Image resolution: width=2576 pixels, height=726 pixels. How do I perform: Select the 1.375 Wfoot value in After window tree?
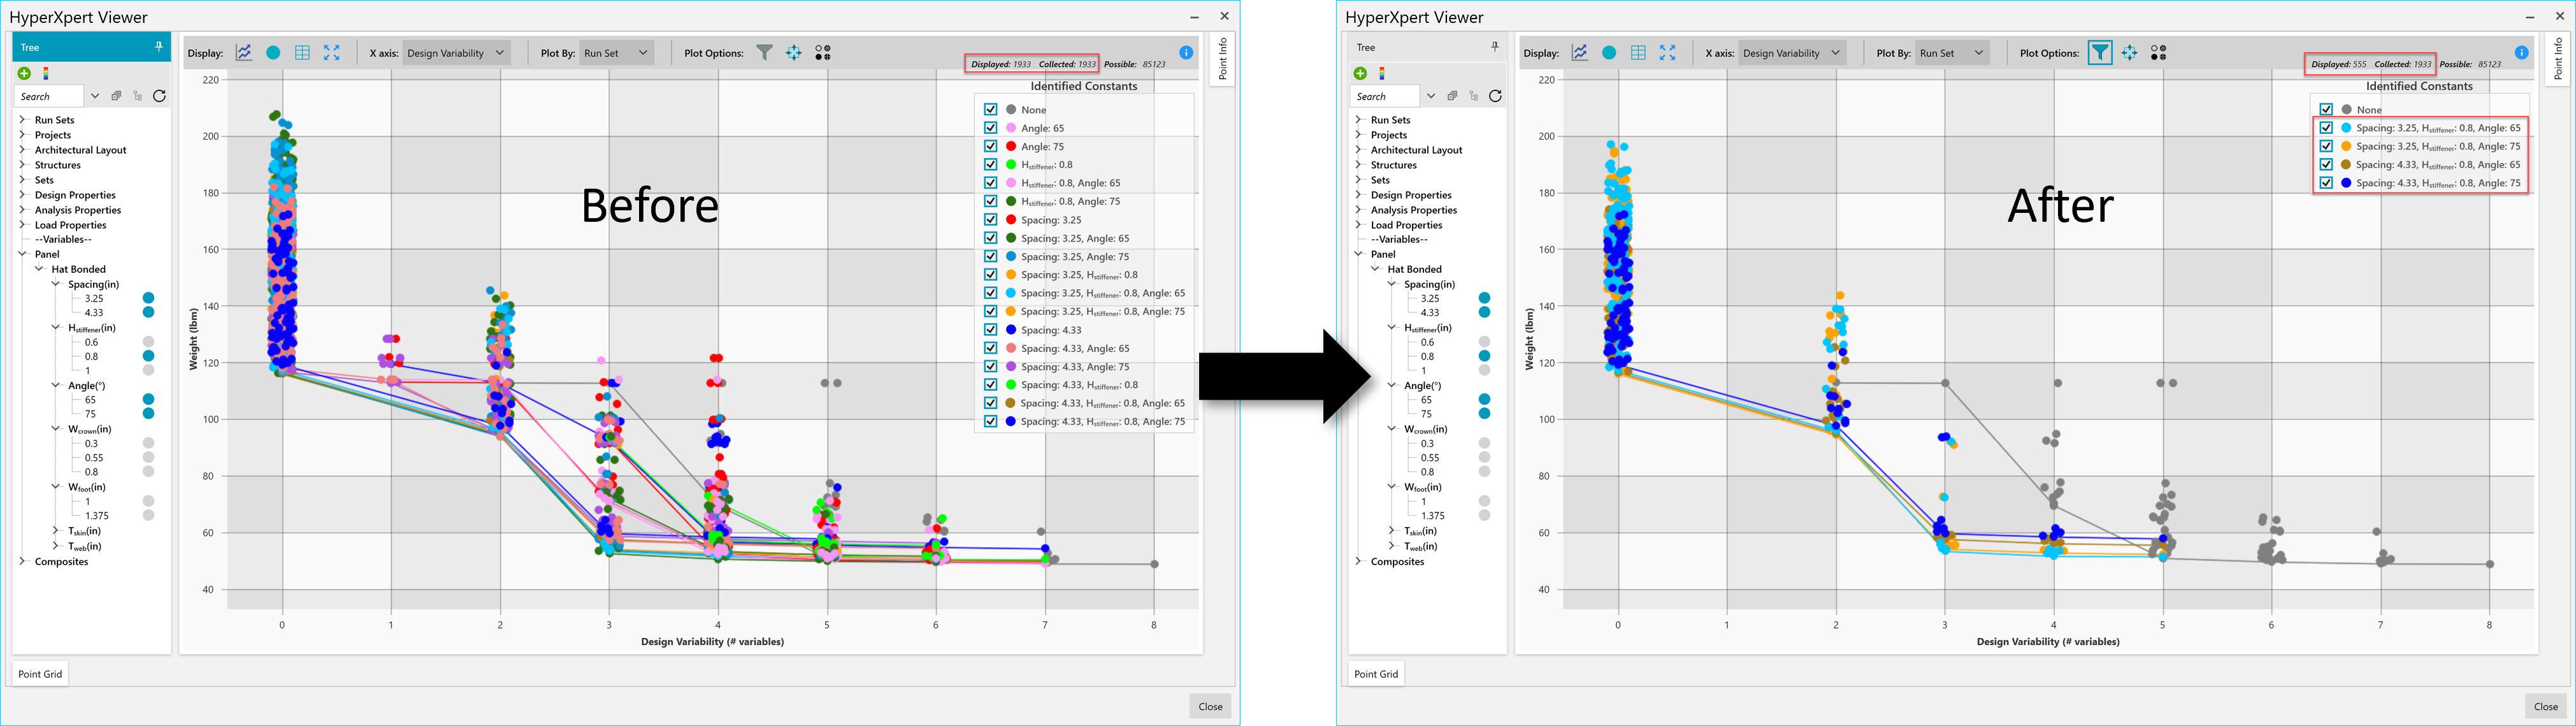click(x=1433, y=516)
